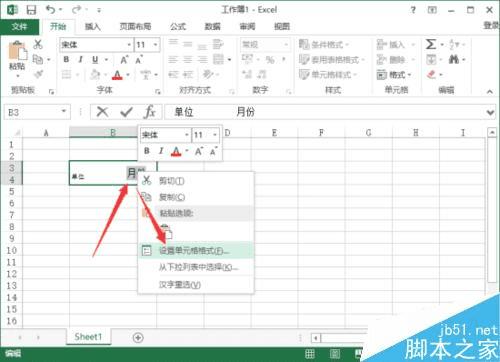500x362 pixels.
Task: Click the Undo arrow in title bar
Action: [50, 9]
